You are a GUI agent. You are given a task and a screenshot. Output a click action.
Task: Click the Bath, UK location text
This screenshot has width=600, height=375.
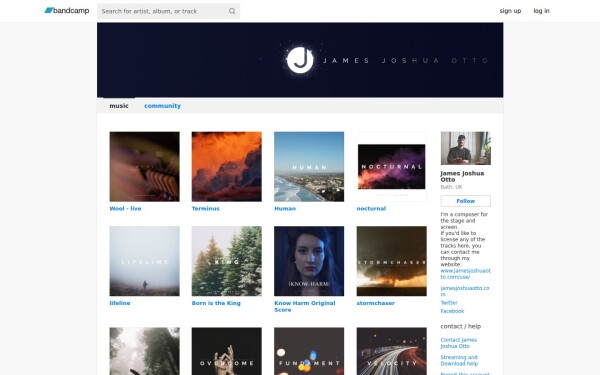pyautogui.click(x=451, y=187)
